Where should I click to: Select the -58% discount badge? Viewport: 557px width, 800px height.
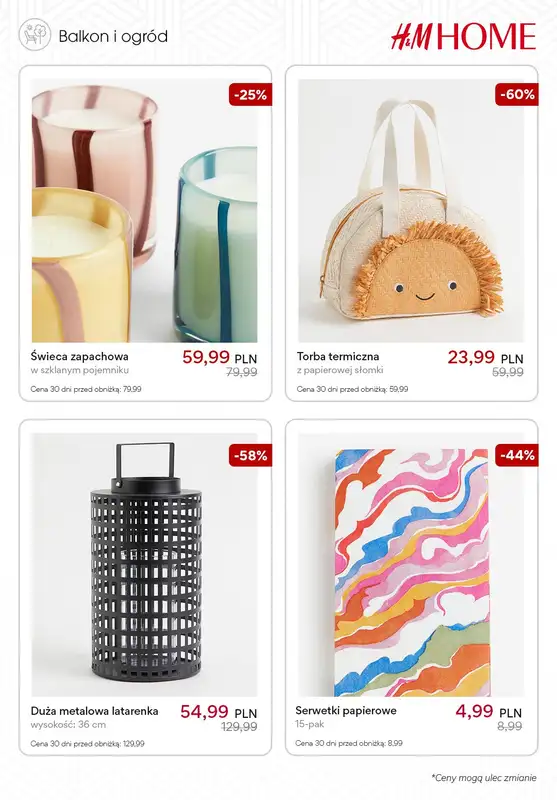coord(250,455)
